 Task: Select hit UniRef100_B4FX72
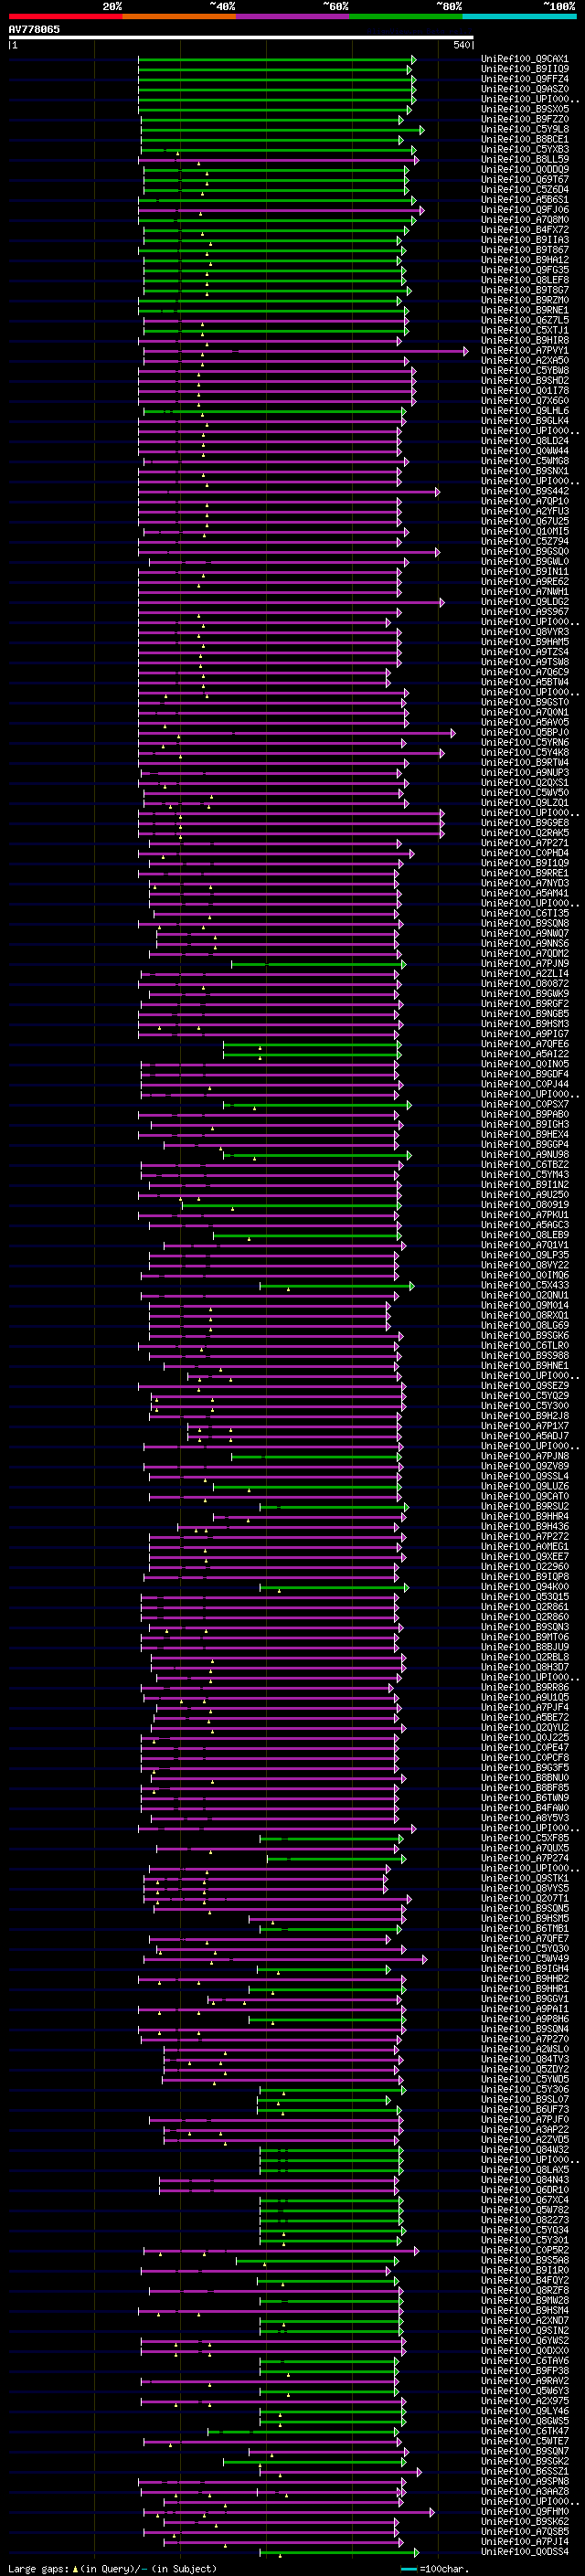tap(525, 230)
